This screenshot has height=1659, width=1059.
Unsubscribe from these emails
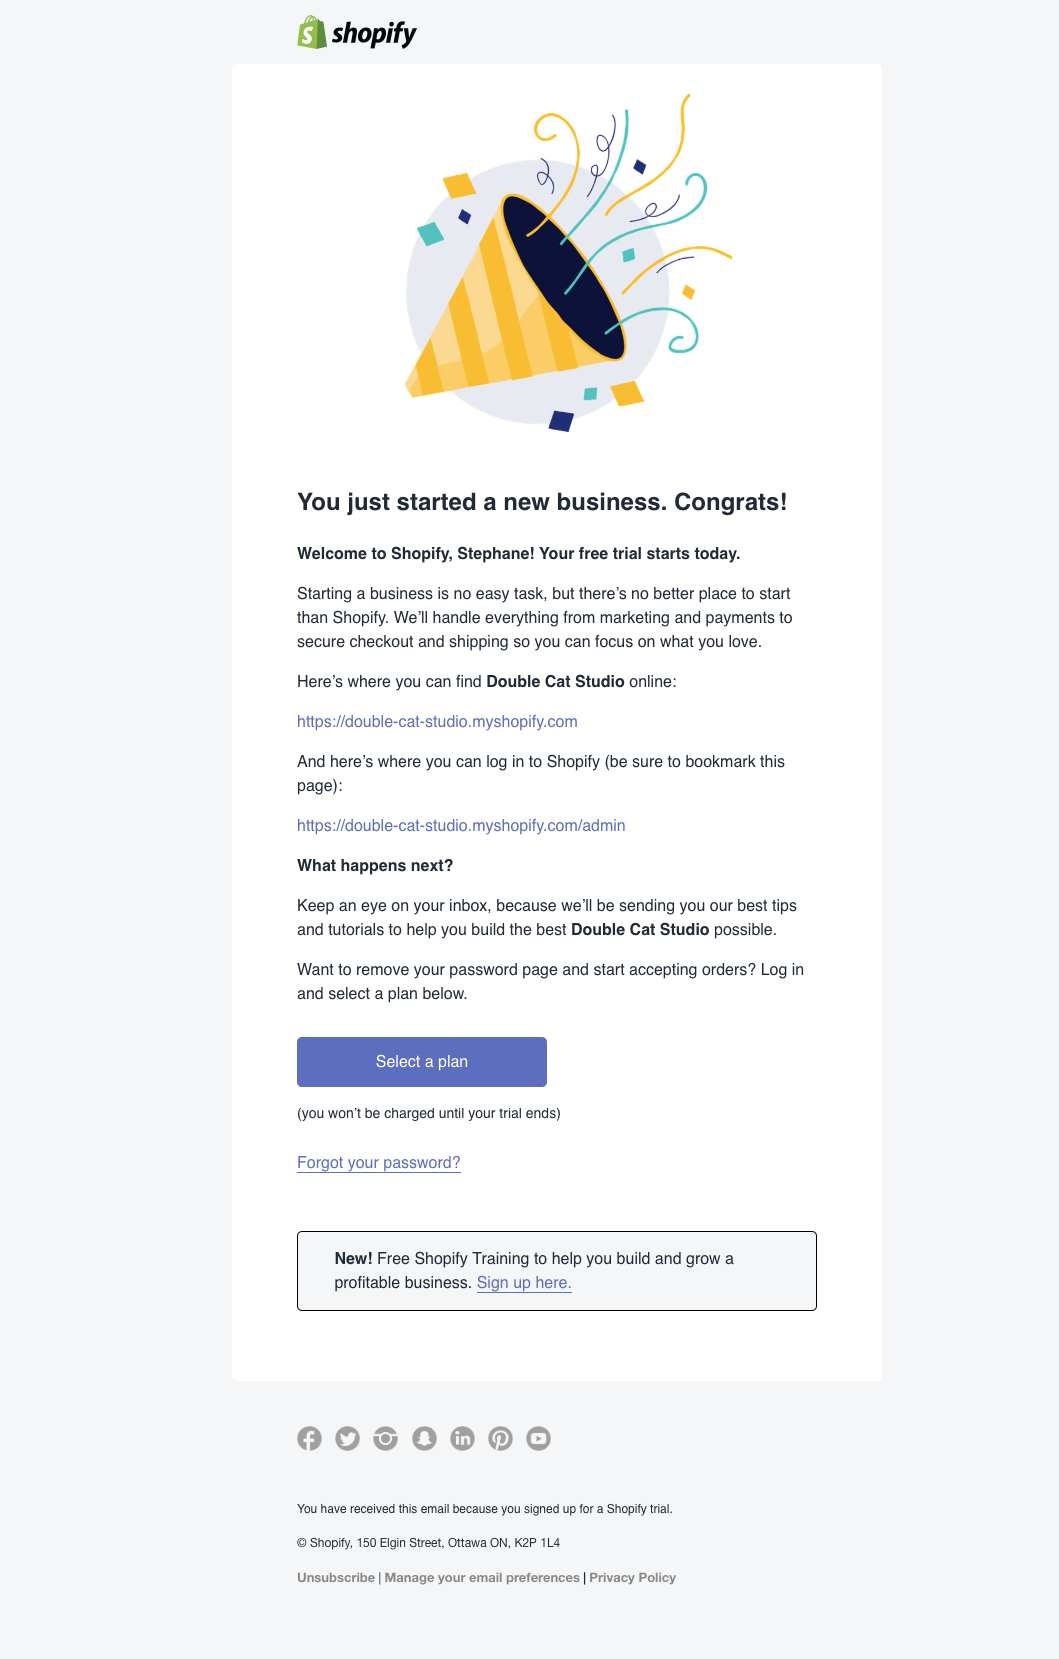(x=336, y=1577)
